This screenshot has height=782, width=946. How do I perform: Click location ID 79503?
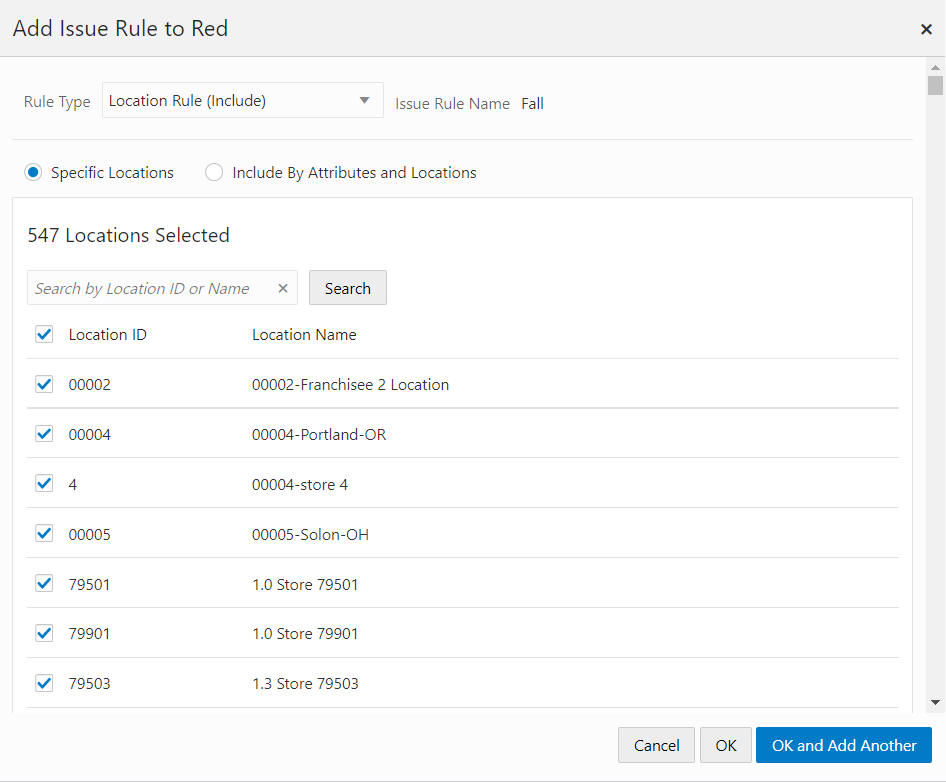click(89, 684)
